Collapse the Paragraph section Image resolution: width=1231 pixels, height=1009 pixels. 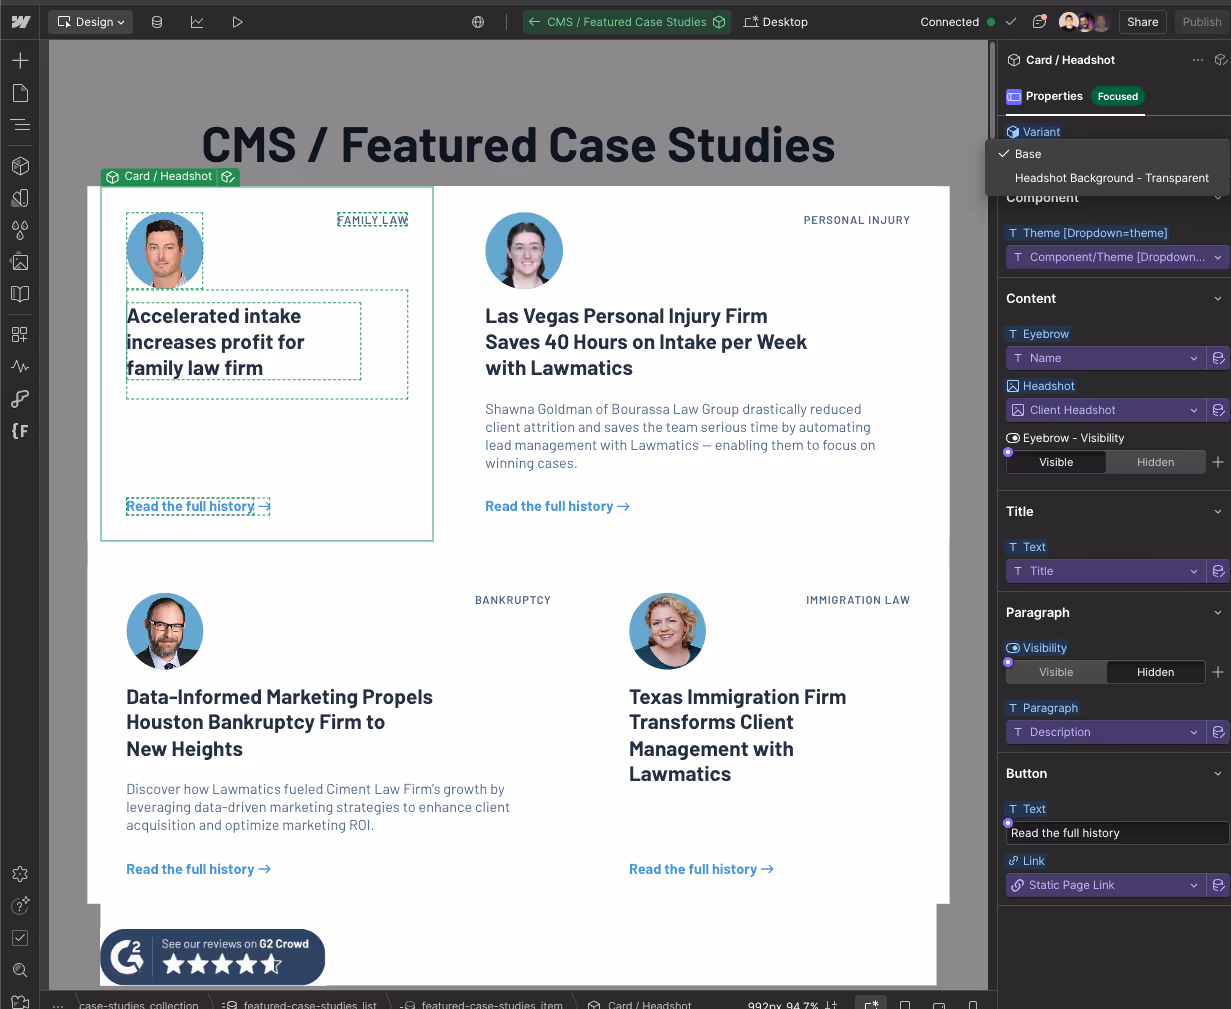pyautogui.click(x=1217, y=613)
